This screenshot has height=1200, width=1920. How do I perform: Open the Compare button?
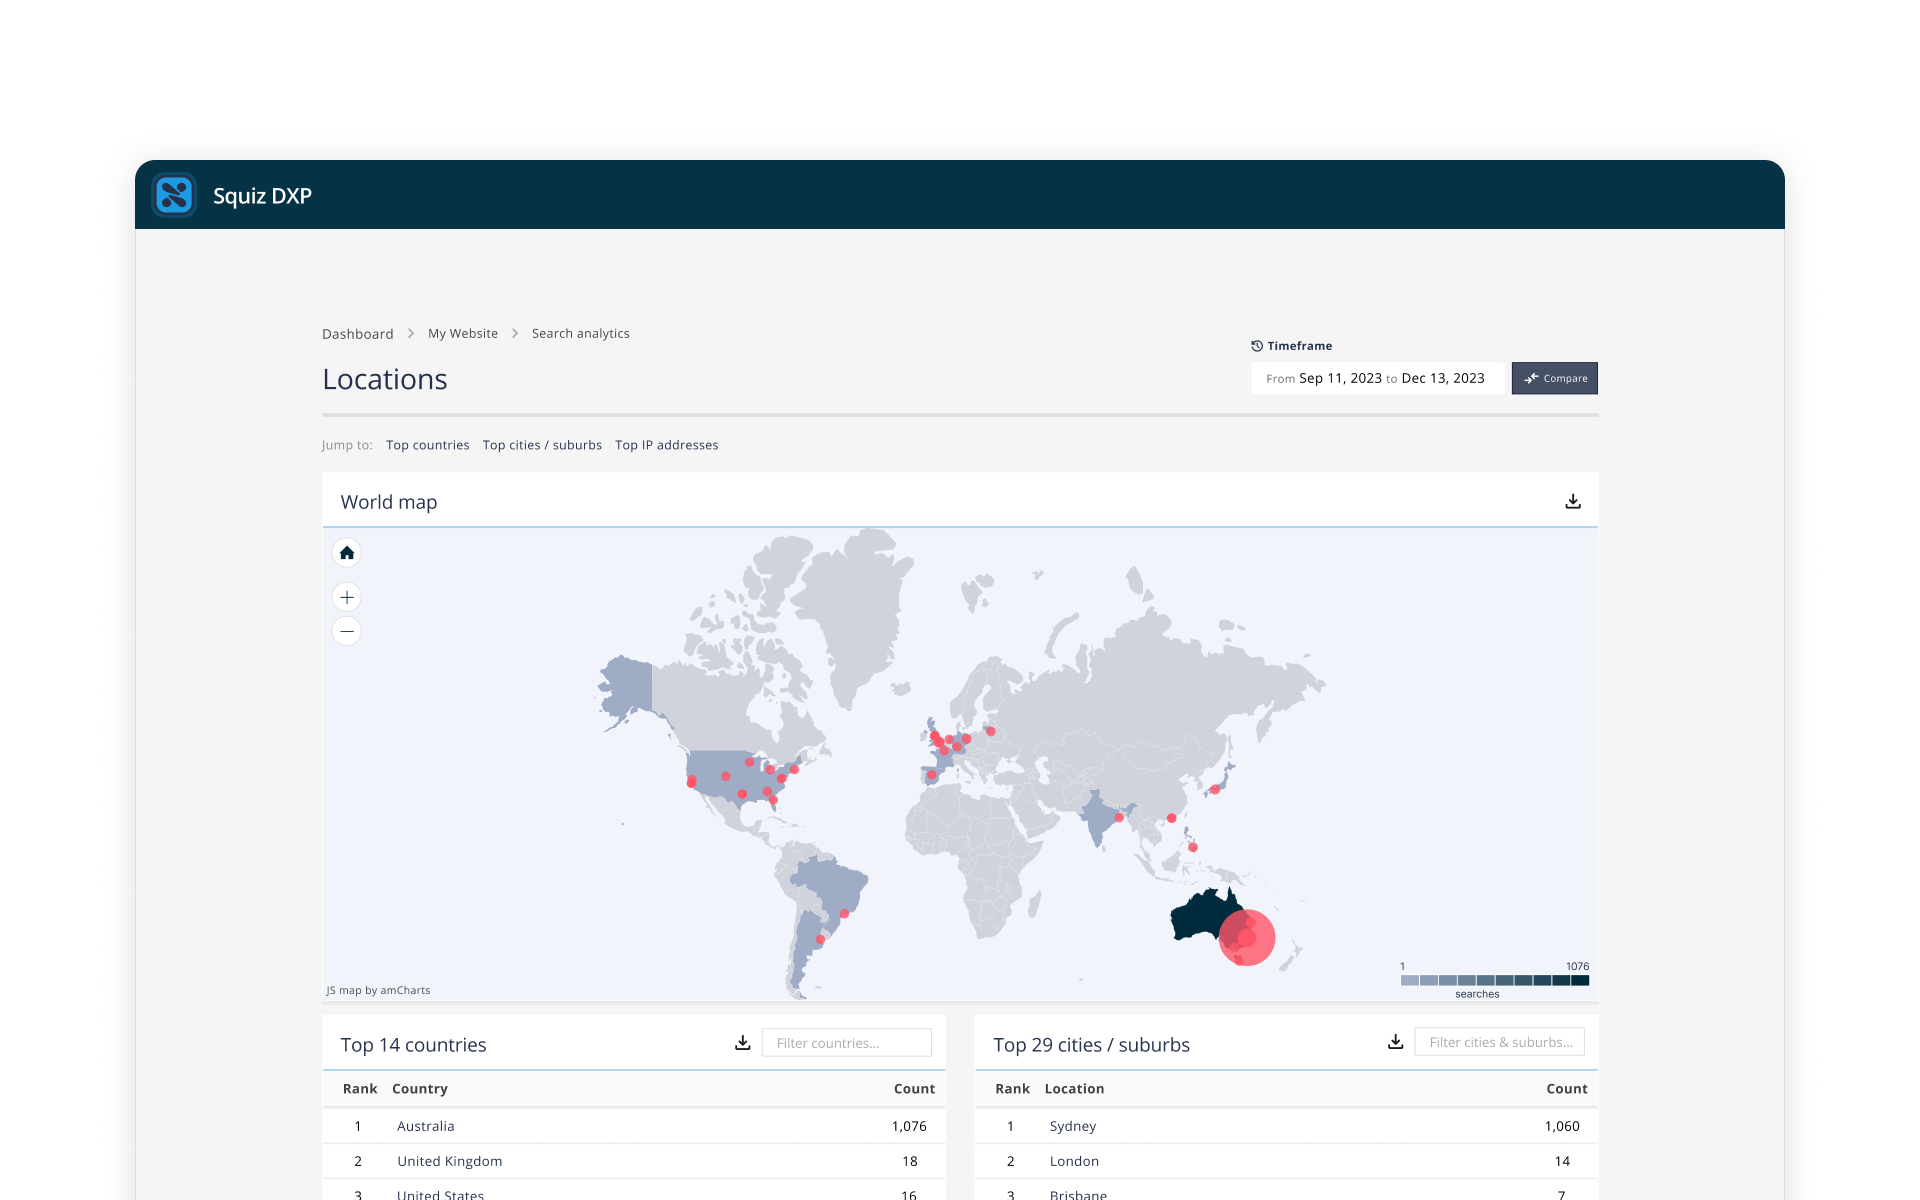point(1555,378)
